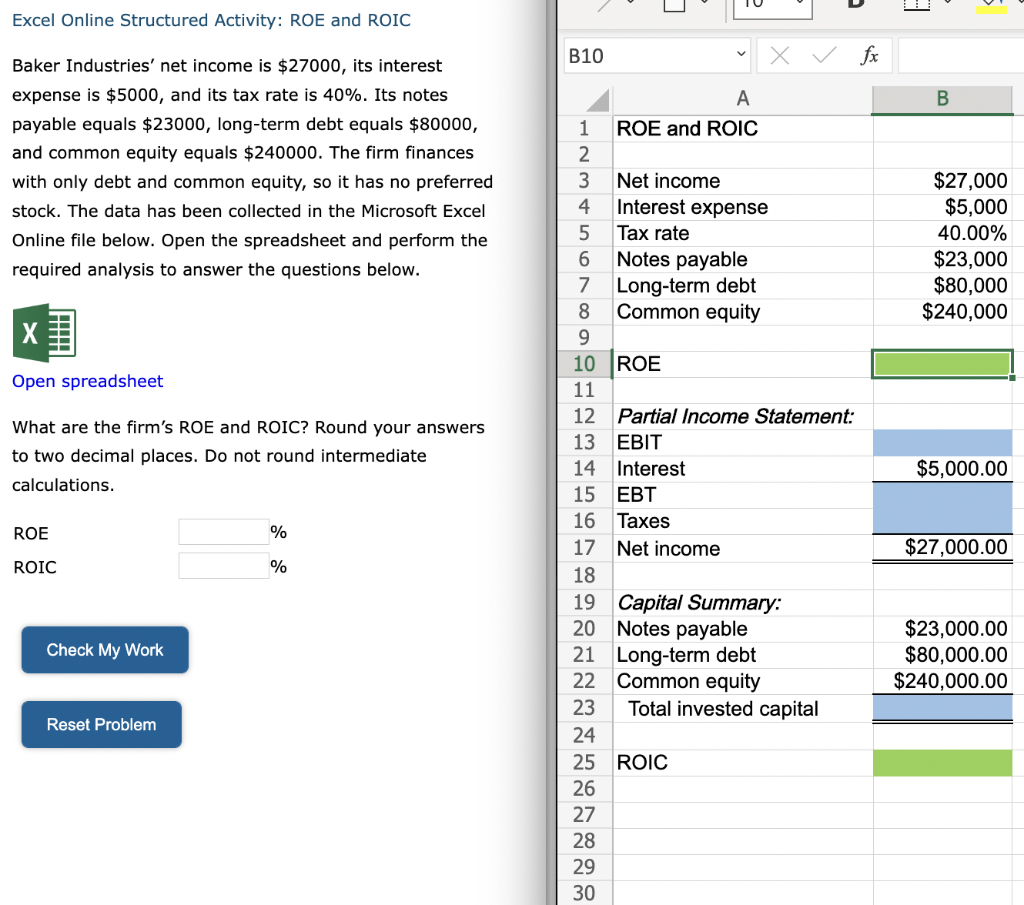Open the spreadsheet via the Open spreadsheet link
Image resolution: width=1024 pixels, height=905 pixels.
(x=87, y=381)
